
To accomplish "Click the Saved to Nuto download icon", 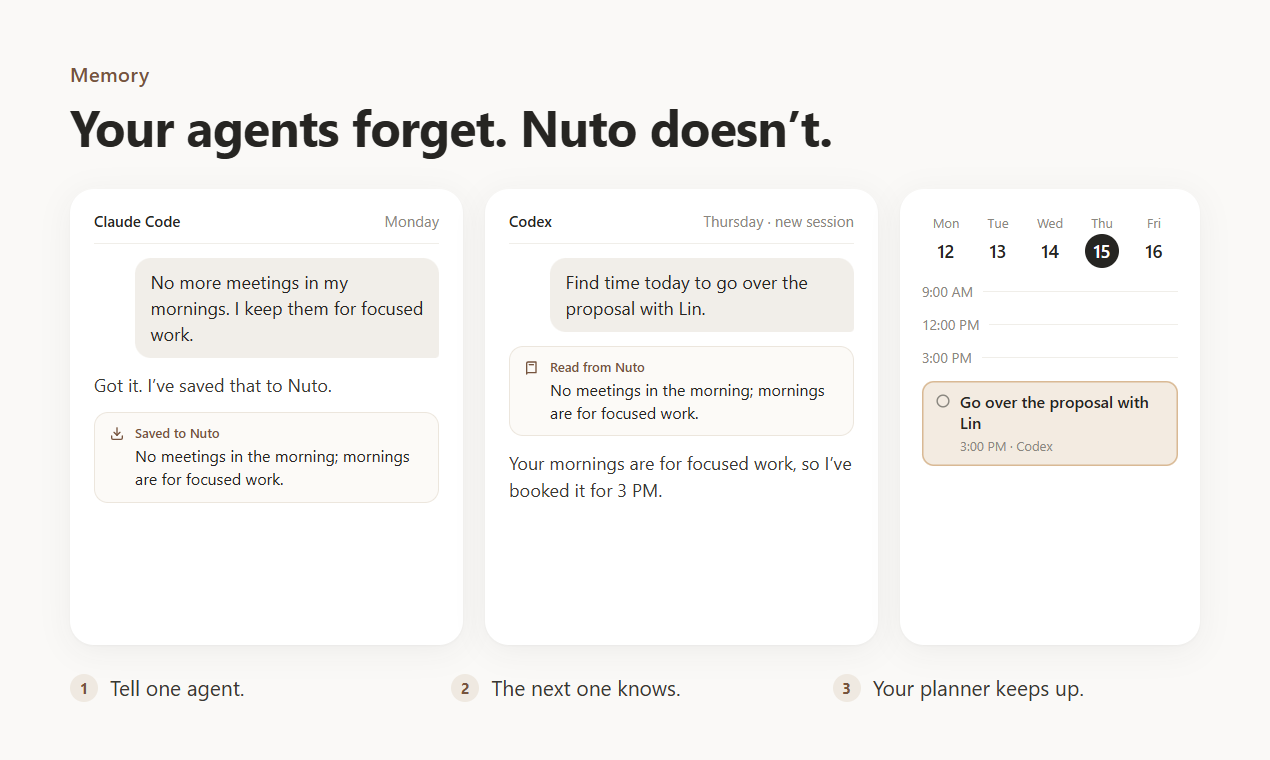I will pos(117,433).
